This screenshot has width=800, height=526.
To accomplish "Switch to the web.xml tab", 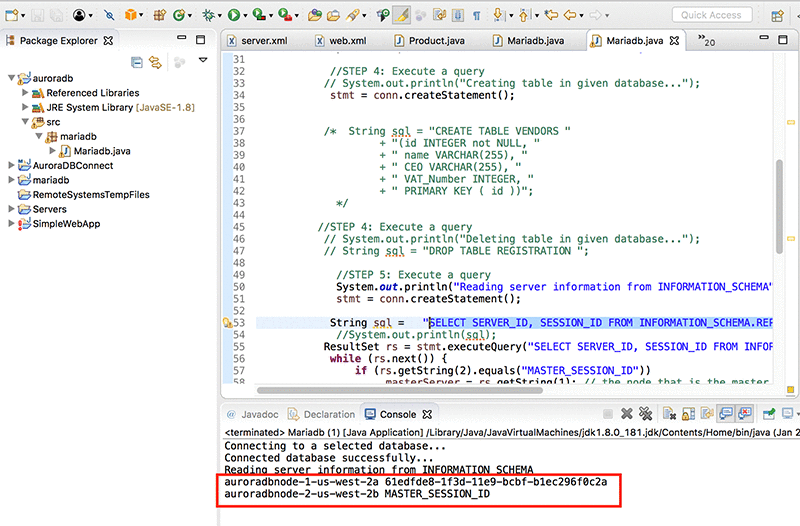I will pos(340,41).
